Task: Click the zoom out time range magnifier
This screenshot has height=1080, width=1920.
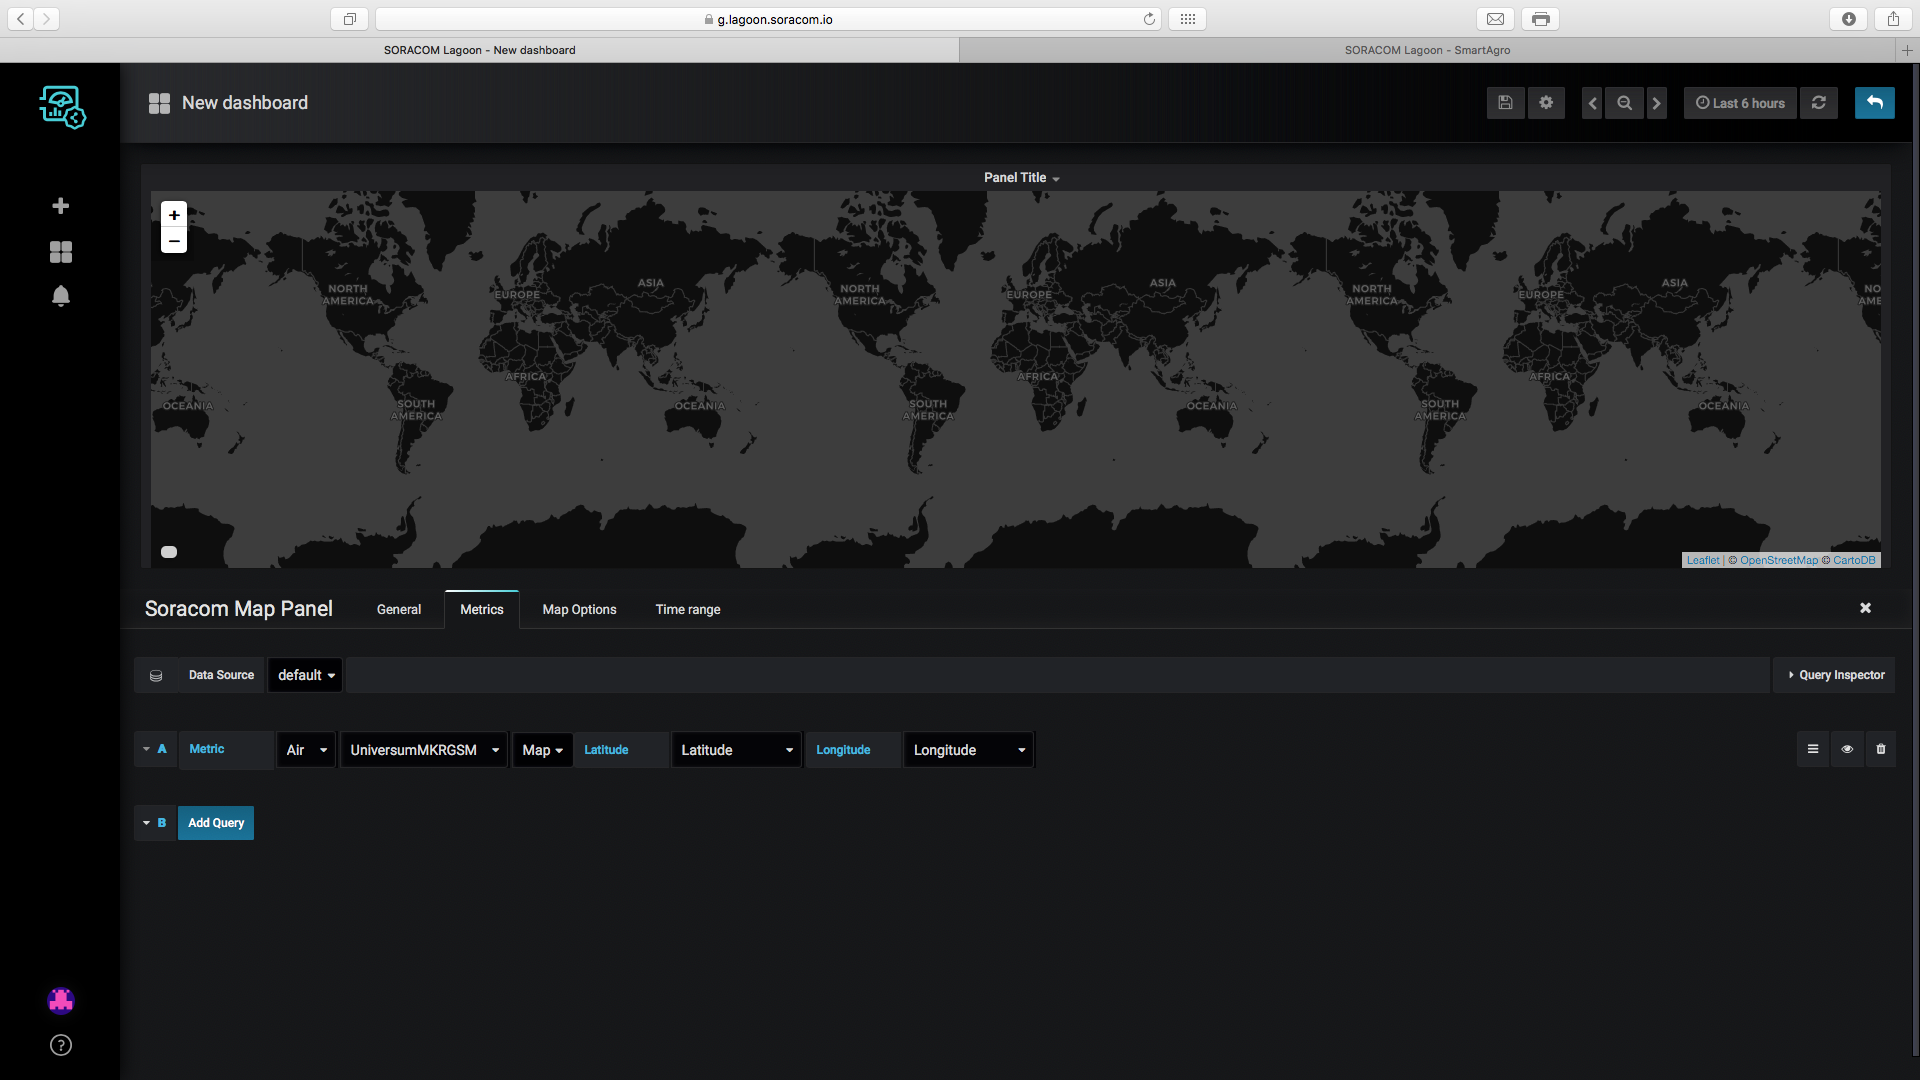Action: (x=1624, y=103)
